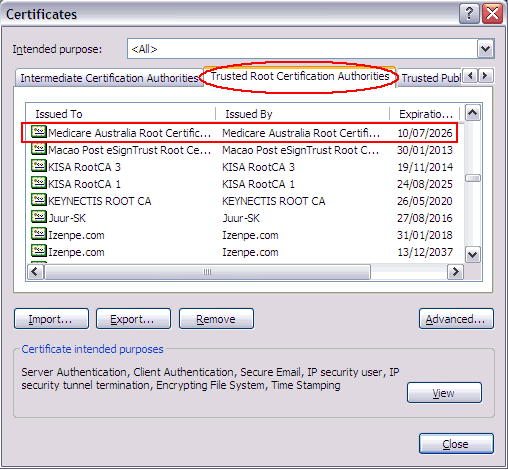508x470 pixels.
Task: Click the Remove button
Action: point(216,319)
